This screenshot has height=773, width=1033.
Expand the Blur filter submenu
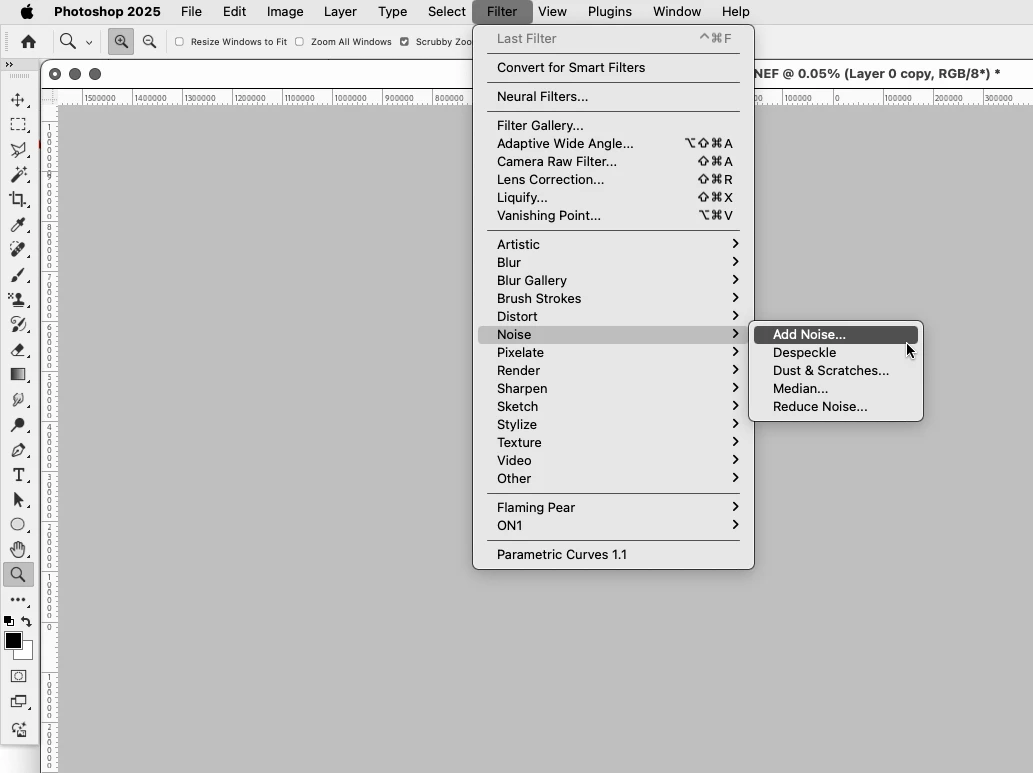(x=613, y=262)
